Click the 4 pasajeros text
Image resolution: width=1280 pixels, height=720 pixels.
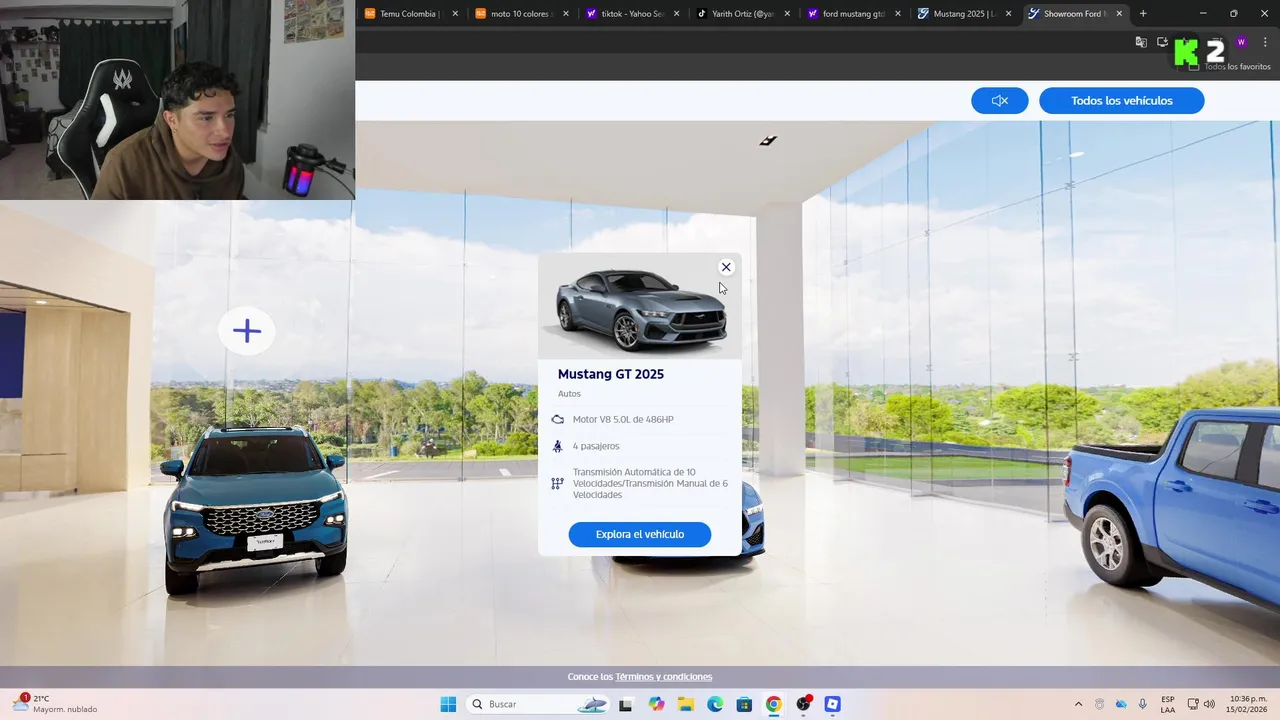pyautogui.click(x=596, y=446)
